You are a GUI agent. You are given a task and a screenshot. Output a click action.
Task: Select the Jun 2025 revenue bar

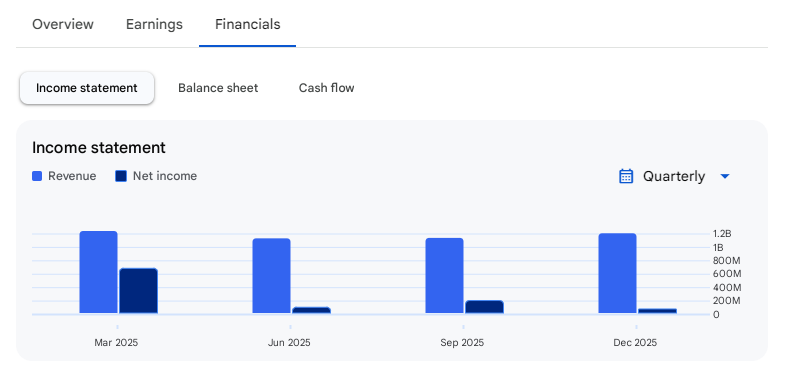271,276
